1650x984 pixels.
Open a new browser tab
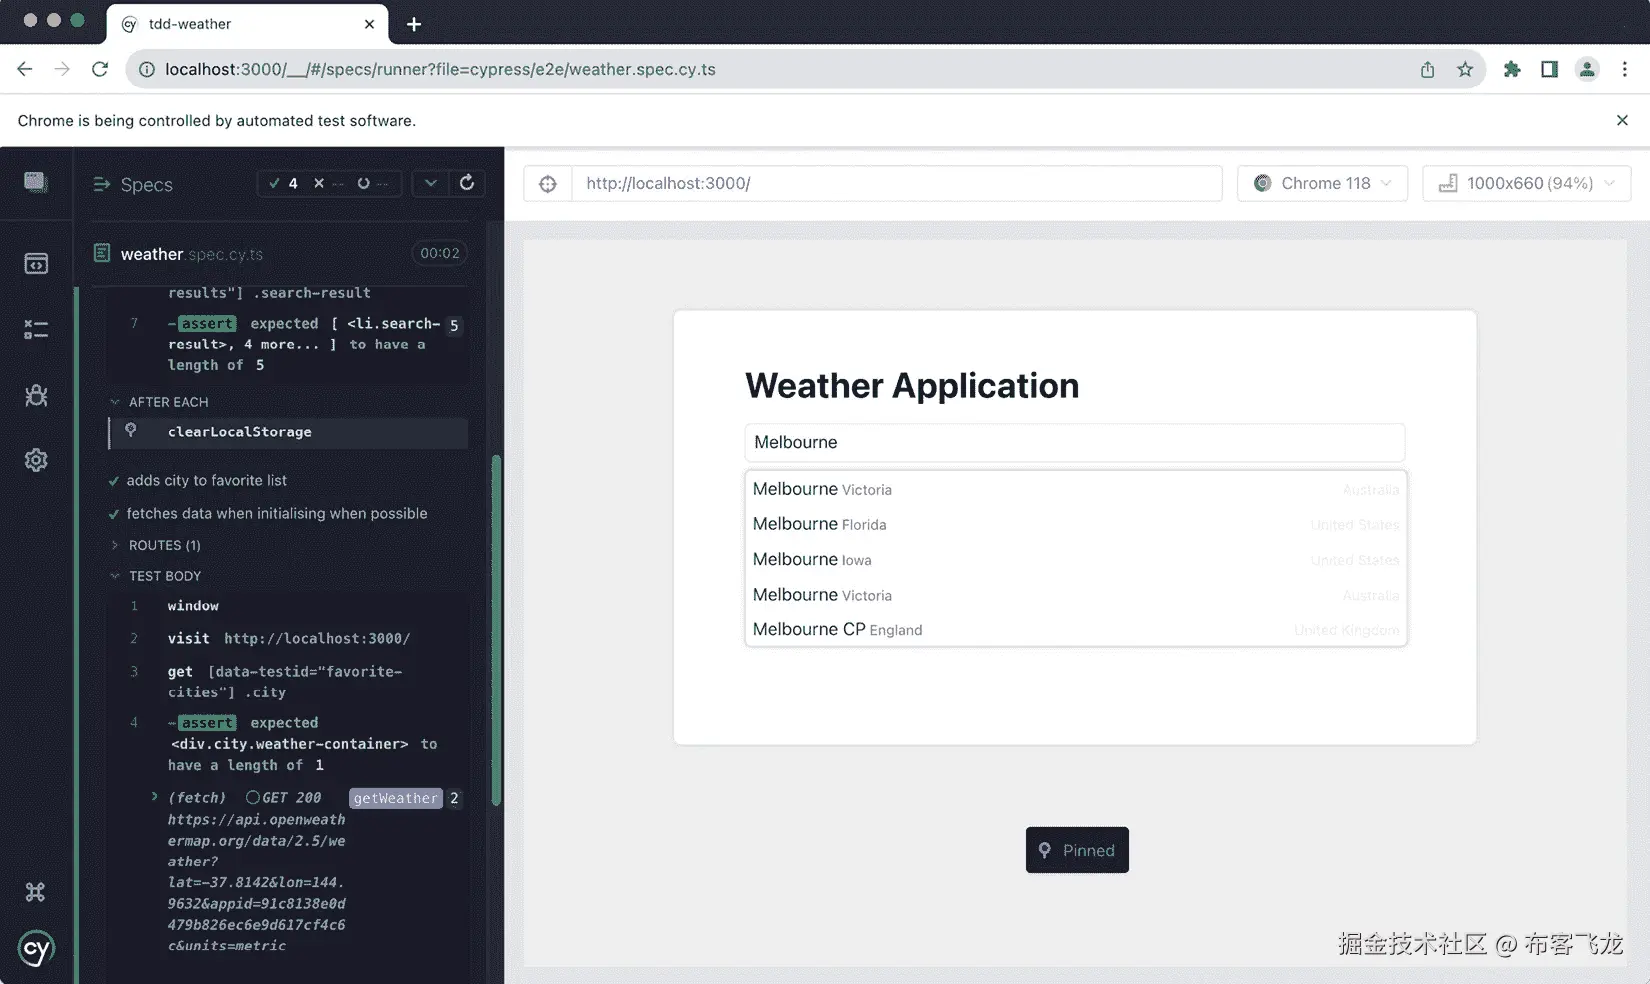click(x=414, y=24)
